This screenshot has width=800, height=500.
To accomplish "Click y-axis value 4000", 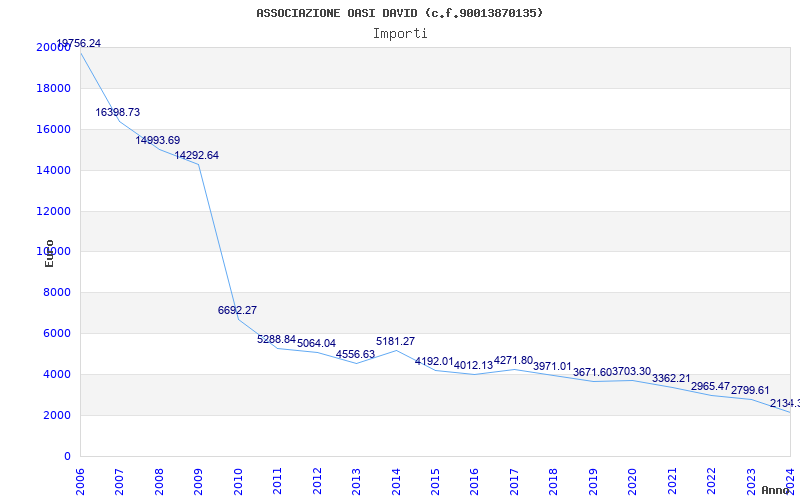I will pos(57,374).
